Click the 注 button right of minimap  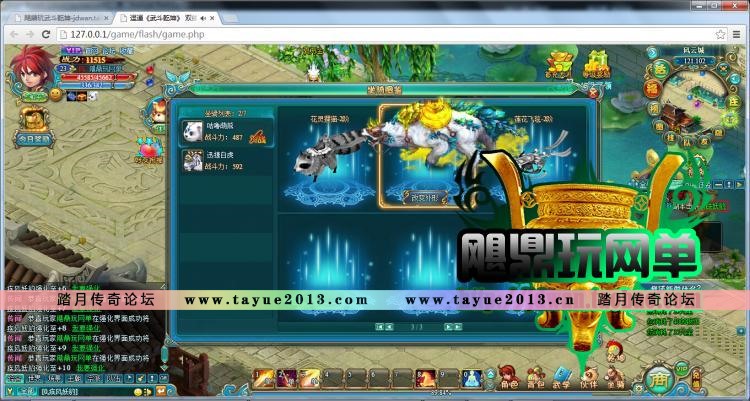pos(734,101)
